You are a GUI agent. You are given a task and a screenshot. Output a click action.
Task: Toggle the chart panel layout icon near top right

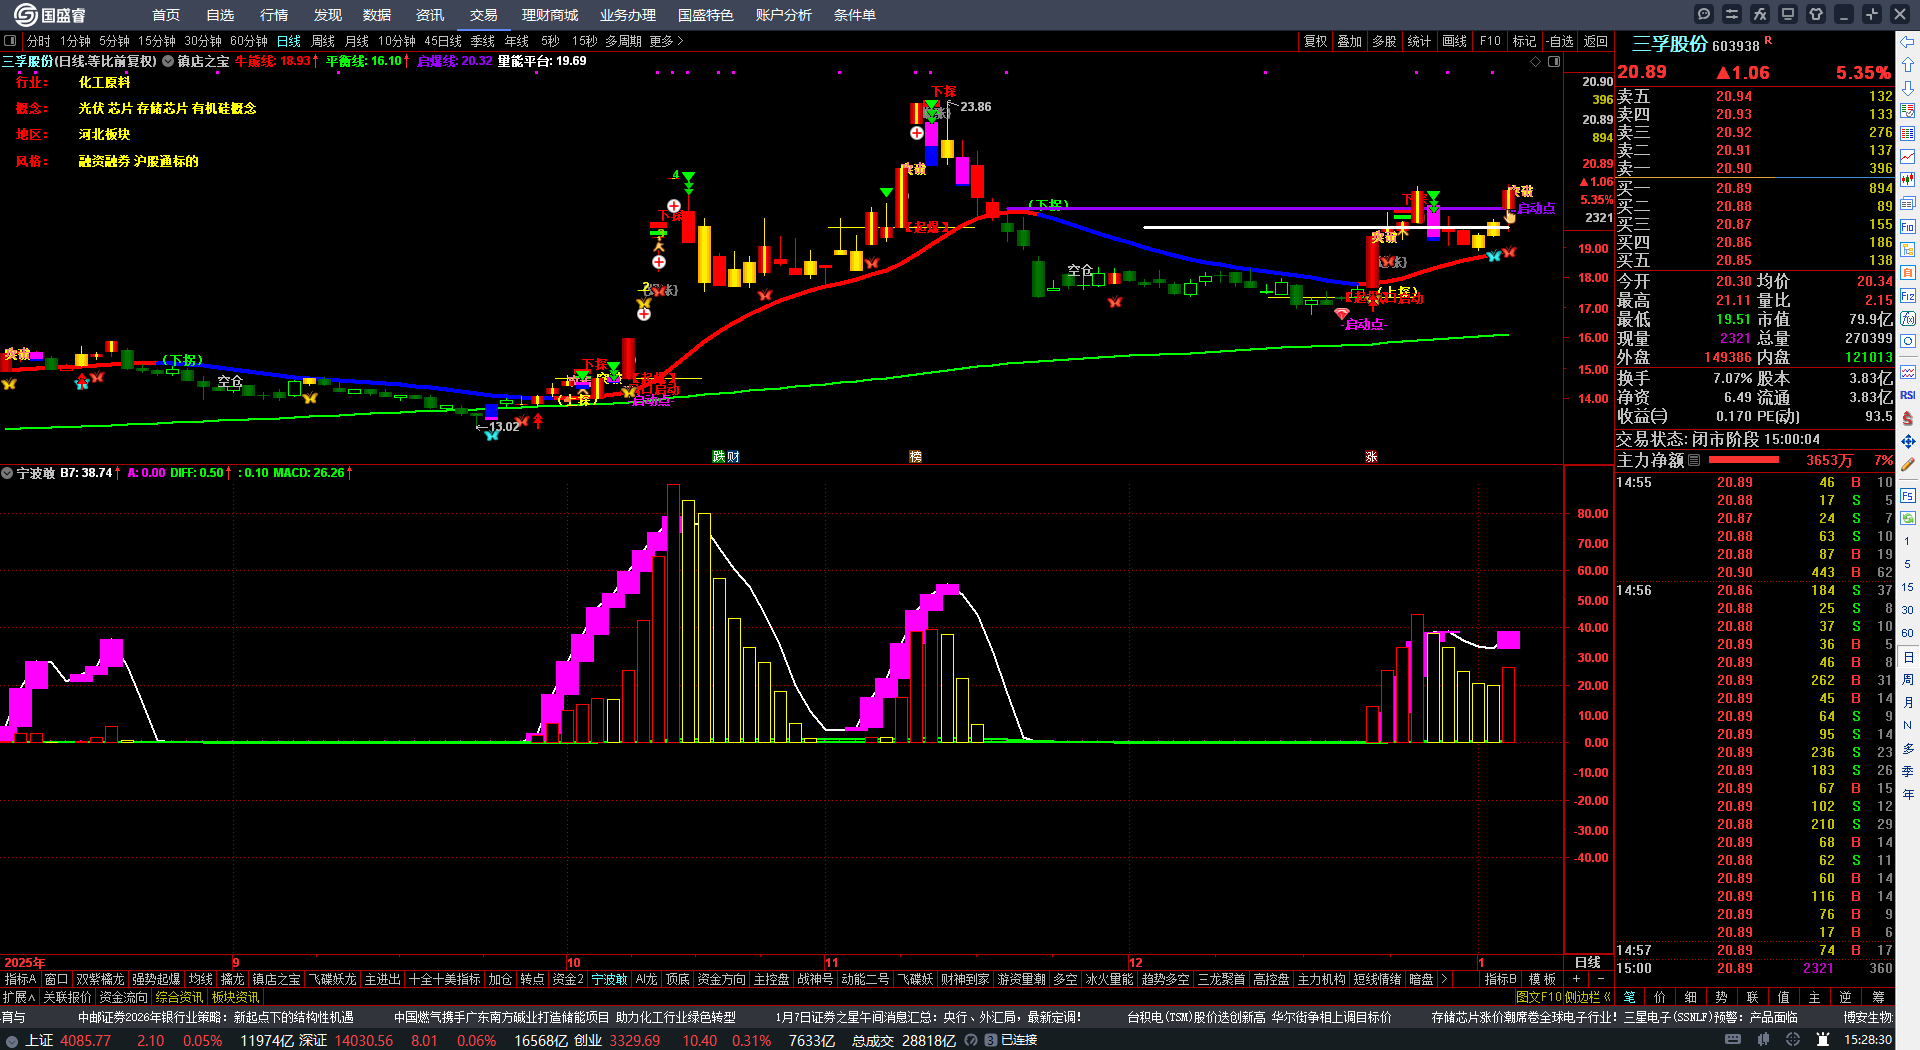(1554, 61)
